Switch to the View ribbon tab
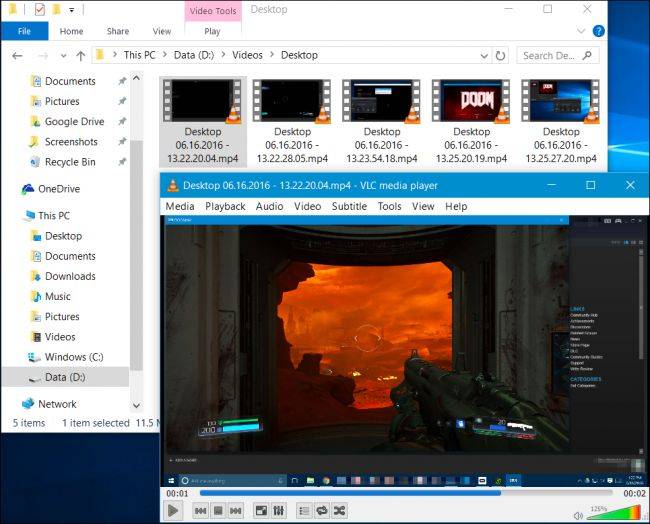Viewport: 650px width, 524px height. [162, 32]
